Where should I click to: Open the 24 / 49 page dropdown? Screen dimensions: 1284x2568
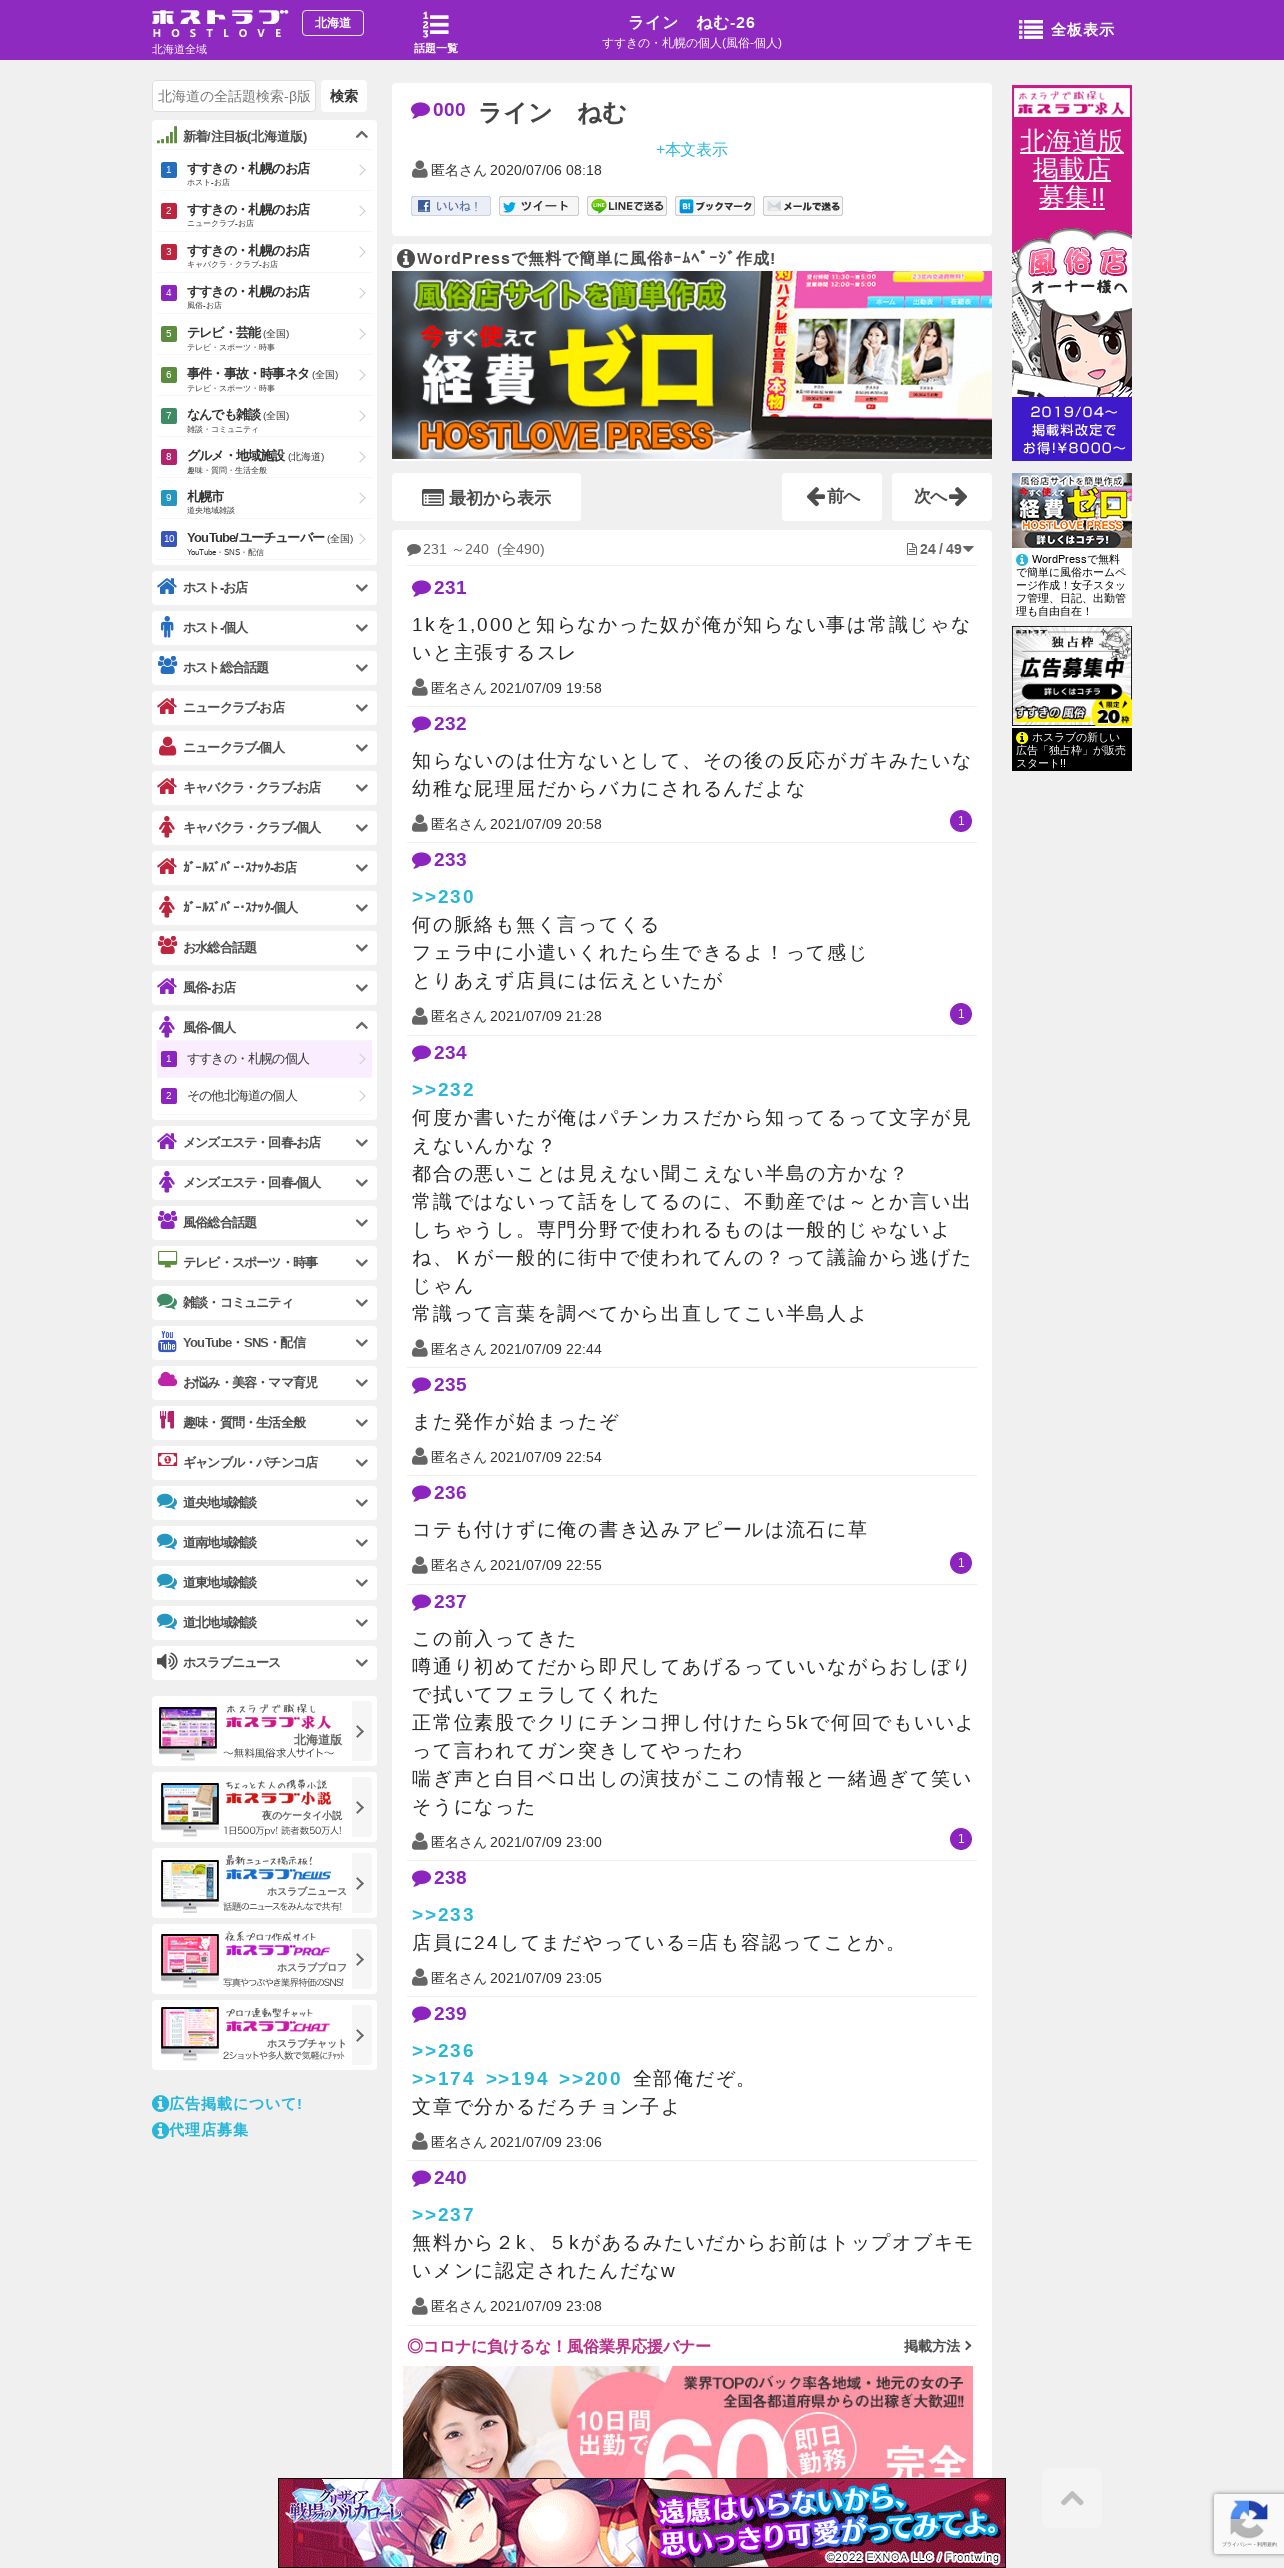(940, 549)
